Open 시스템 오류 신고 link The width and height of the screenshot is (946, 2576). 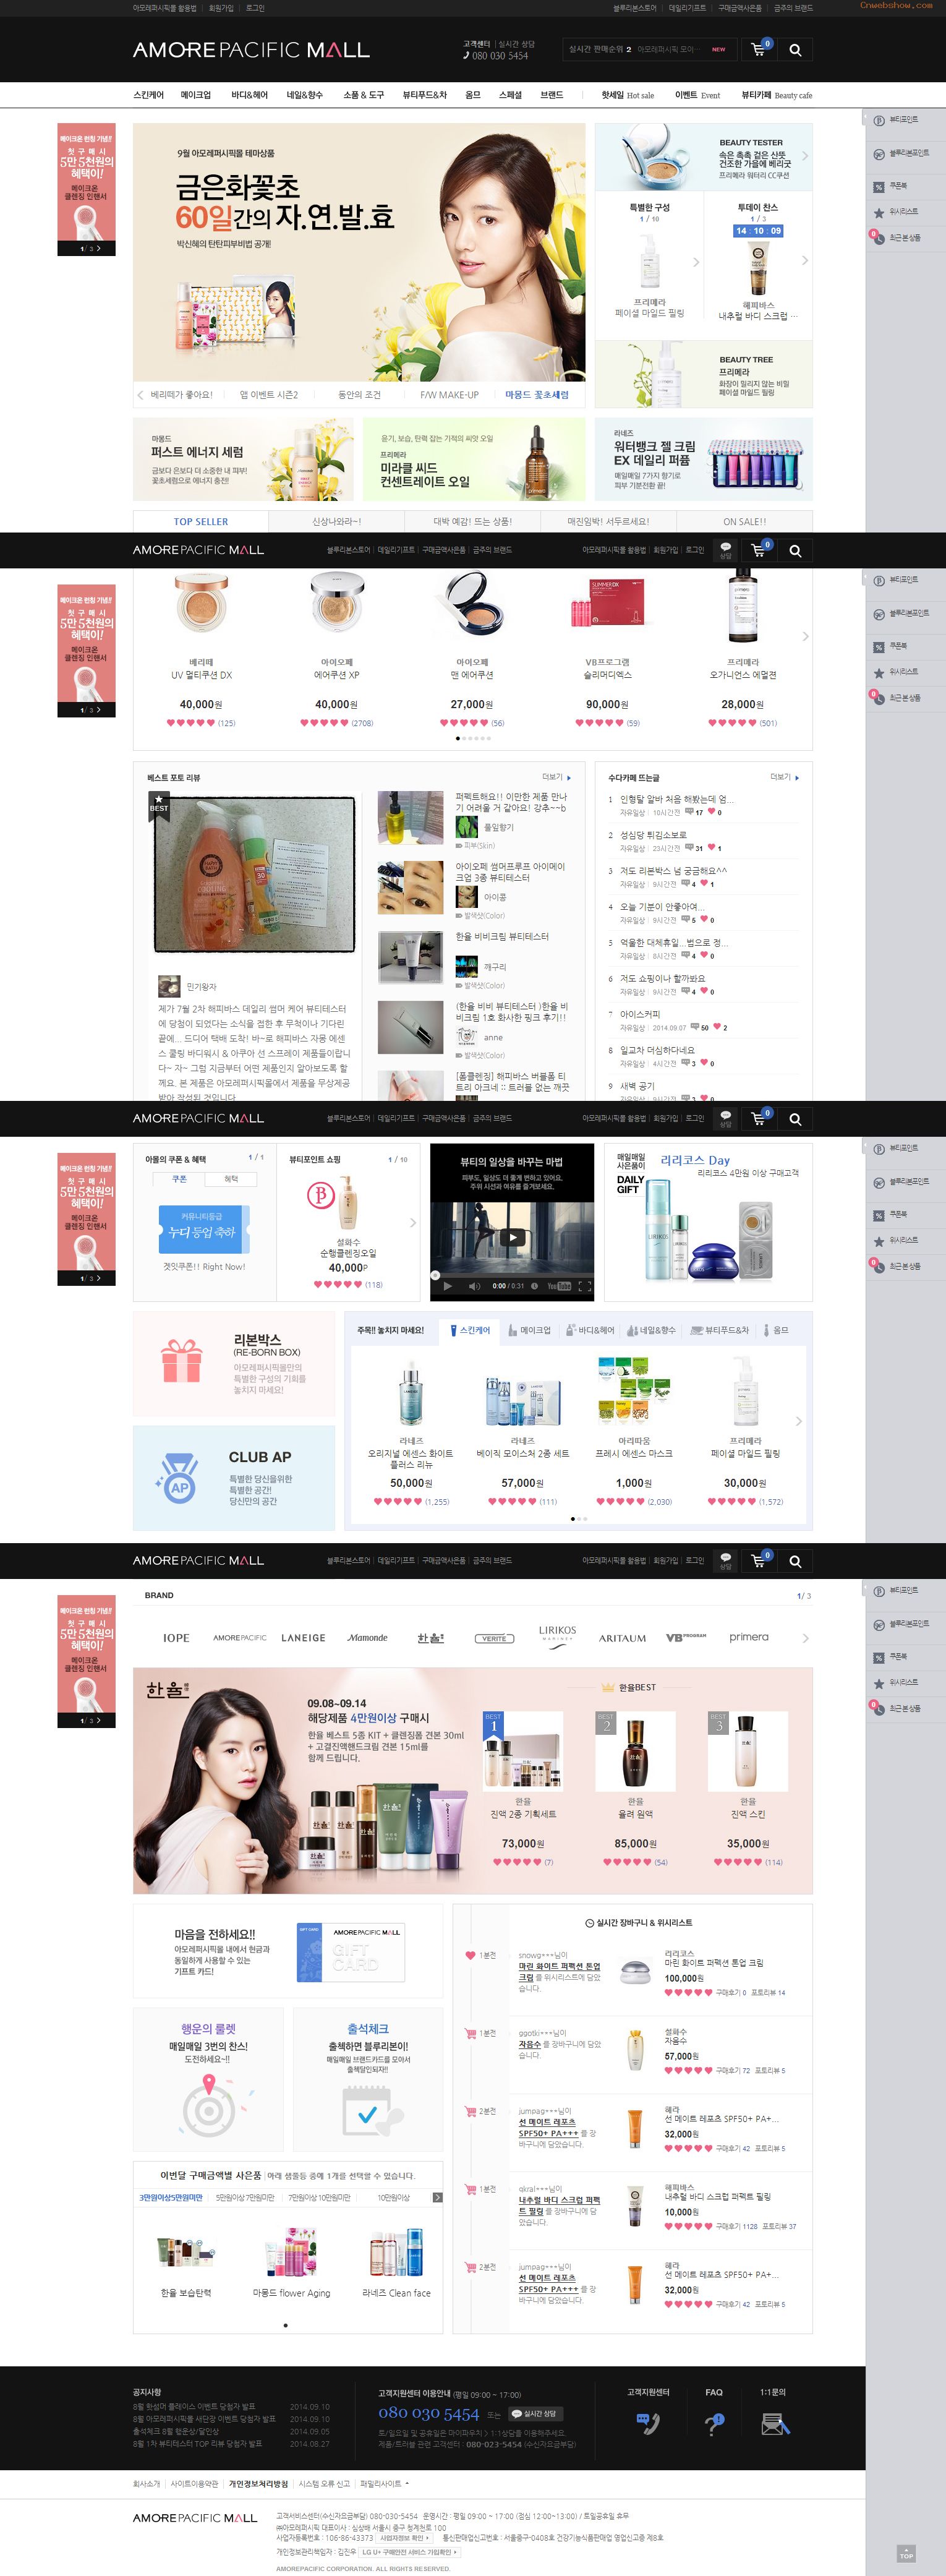tap(324, 2483)
